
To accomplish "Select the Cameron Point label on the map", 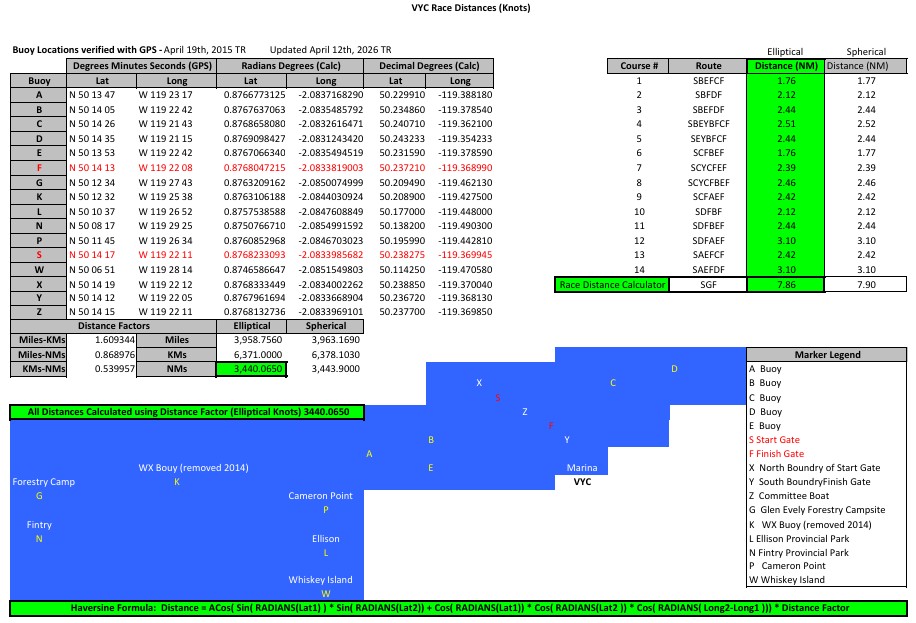I will pos(320,496).
